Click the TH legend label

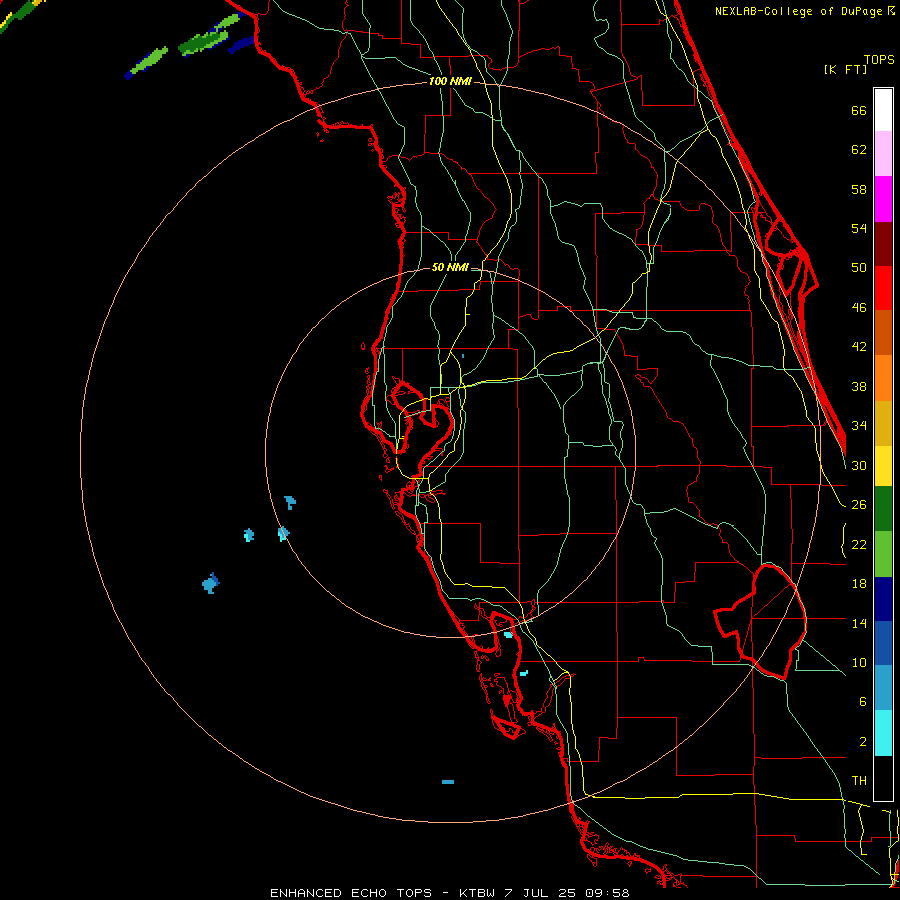click(x=859, y=781)
